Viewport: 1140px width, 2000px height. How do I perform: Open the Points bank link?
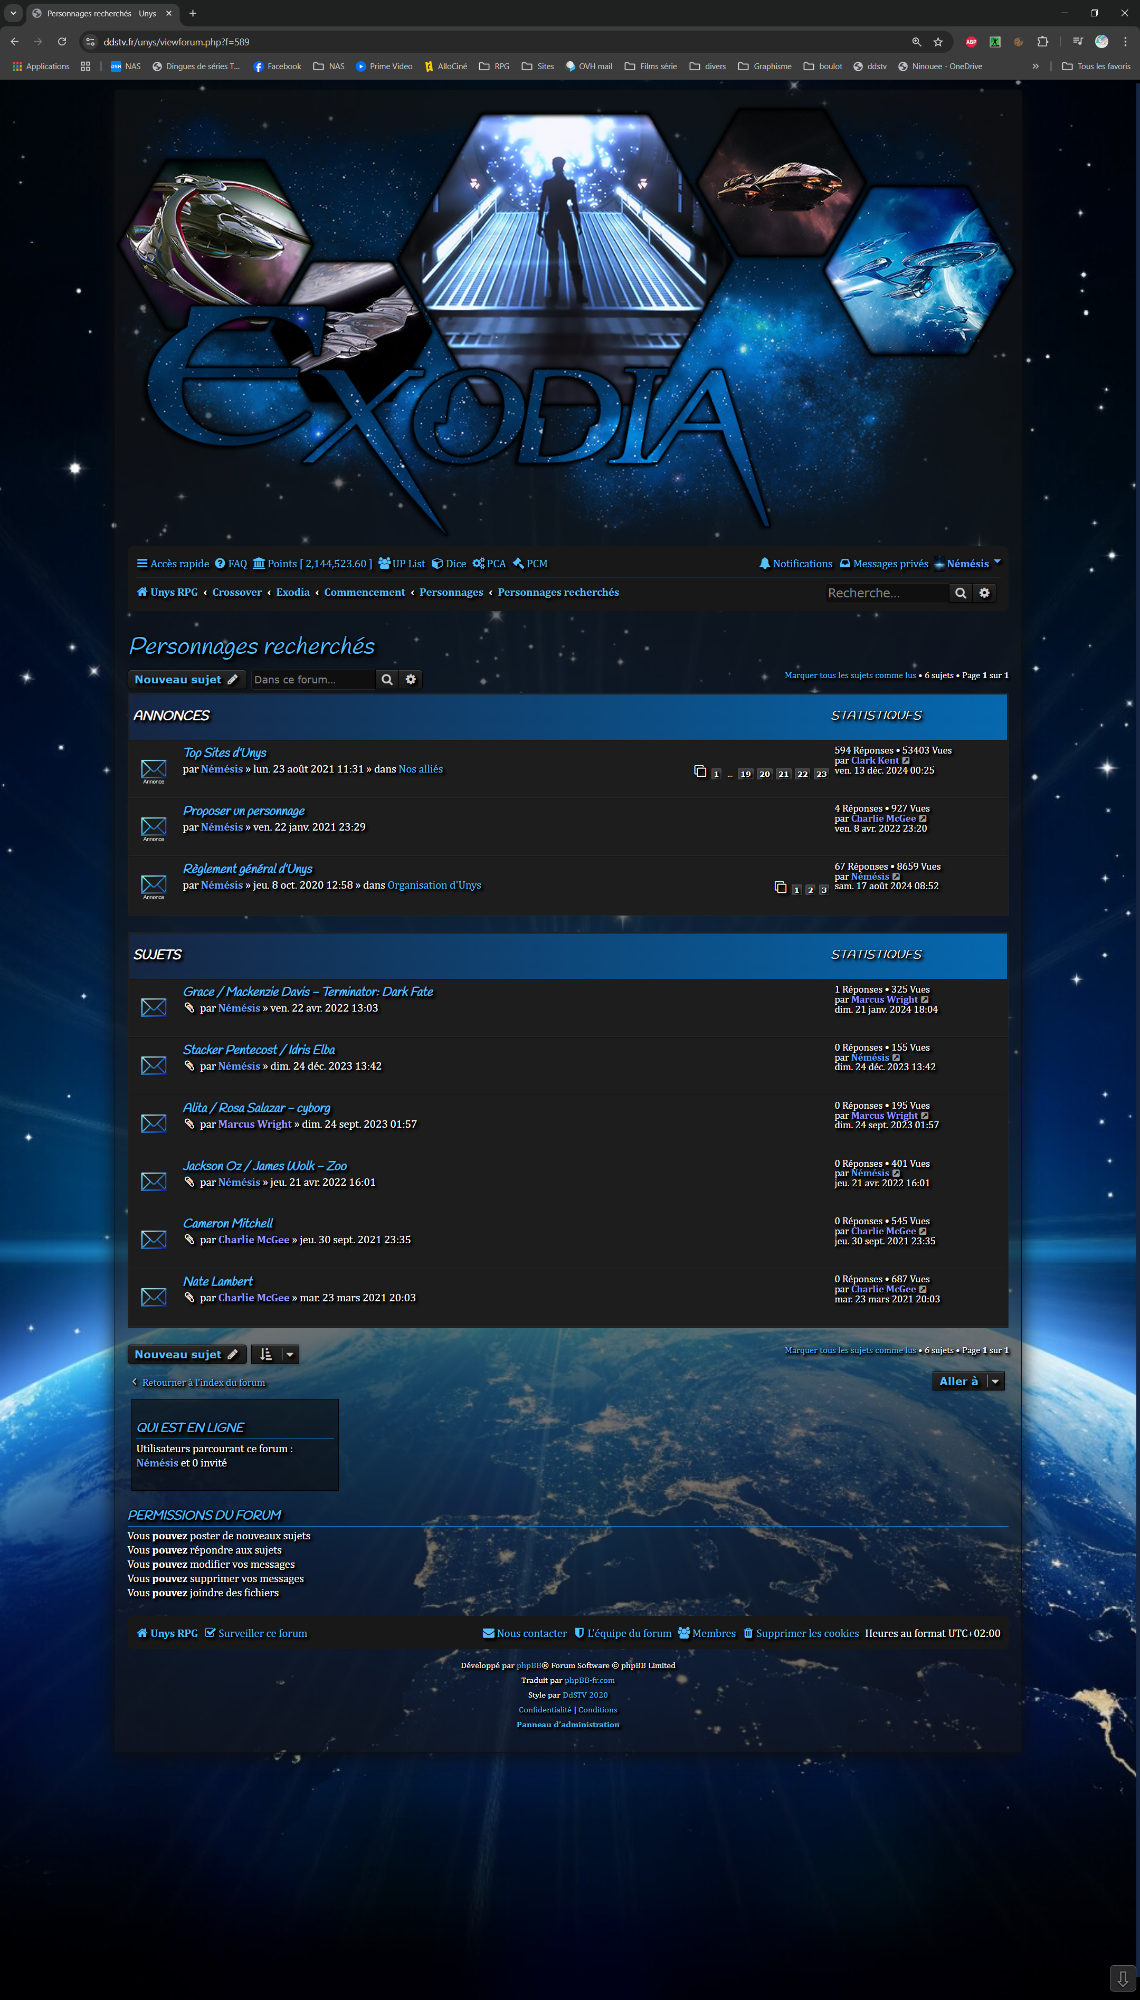312,564
